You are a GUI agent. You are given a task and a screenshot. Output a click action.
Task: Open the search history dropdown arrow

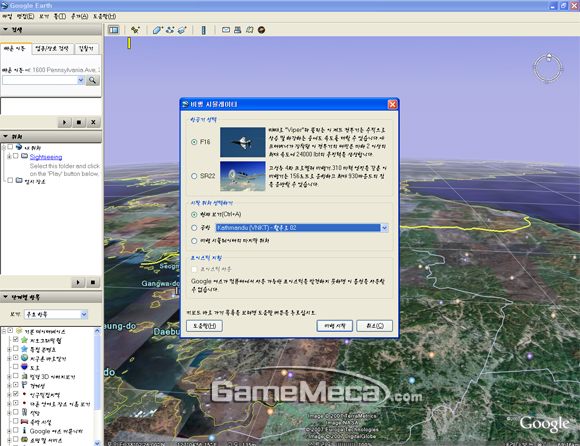(x=81, y=80)
